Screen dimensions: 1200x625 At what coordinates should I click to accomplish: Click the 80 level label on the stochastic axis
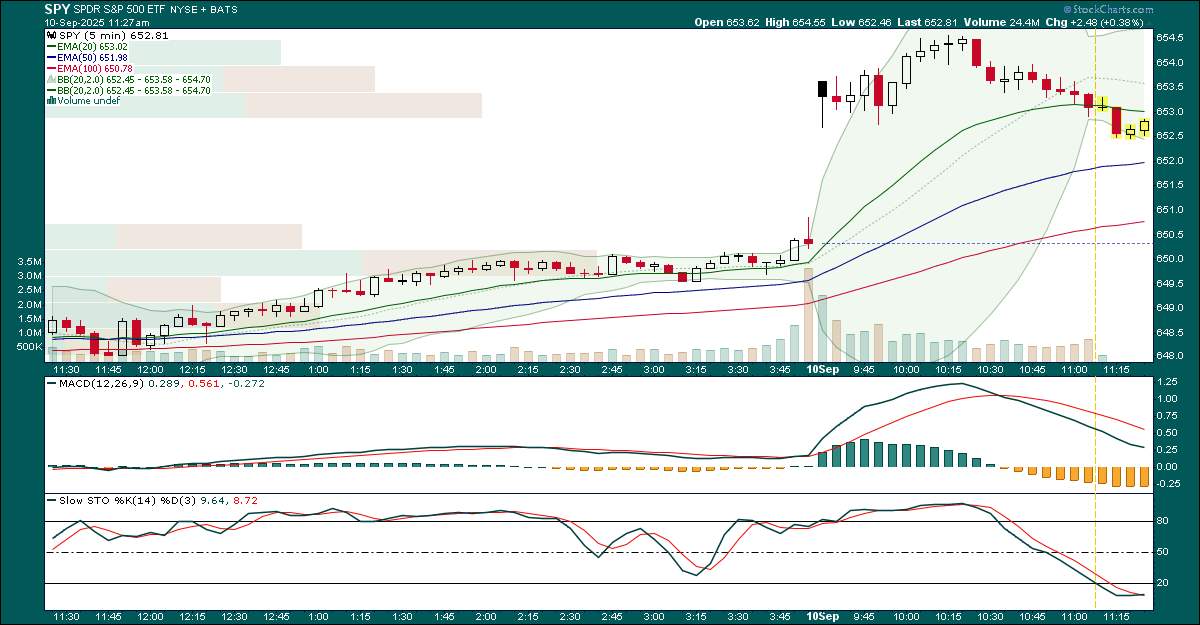pos(1163,521)
